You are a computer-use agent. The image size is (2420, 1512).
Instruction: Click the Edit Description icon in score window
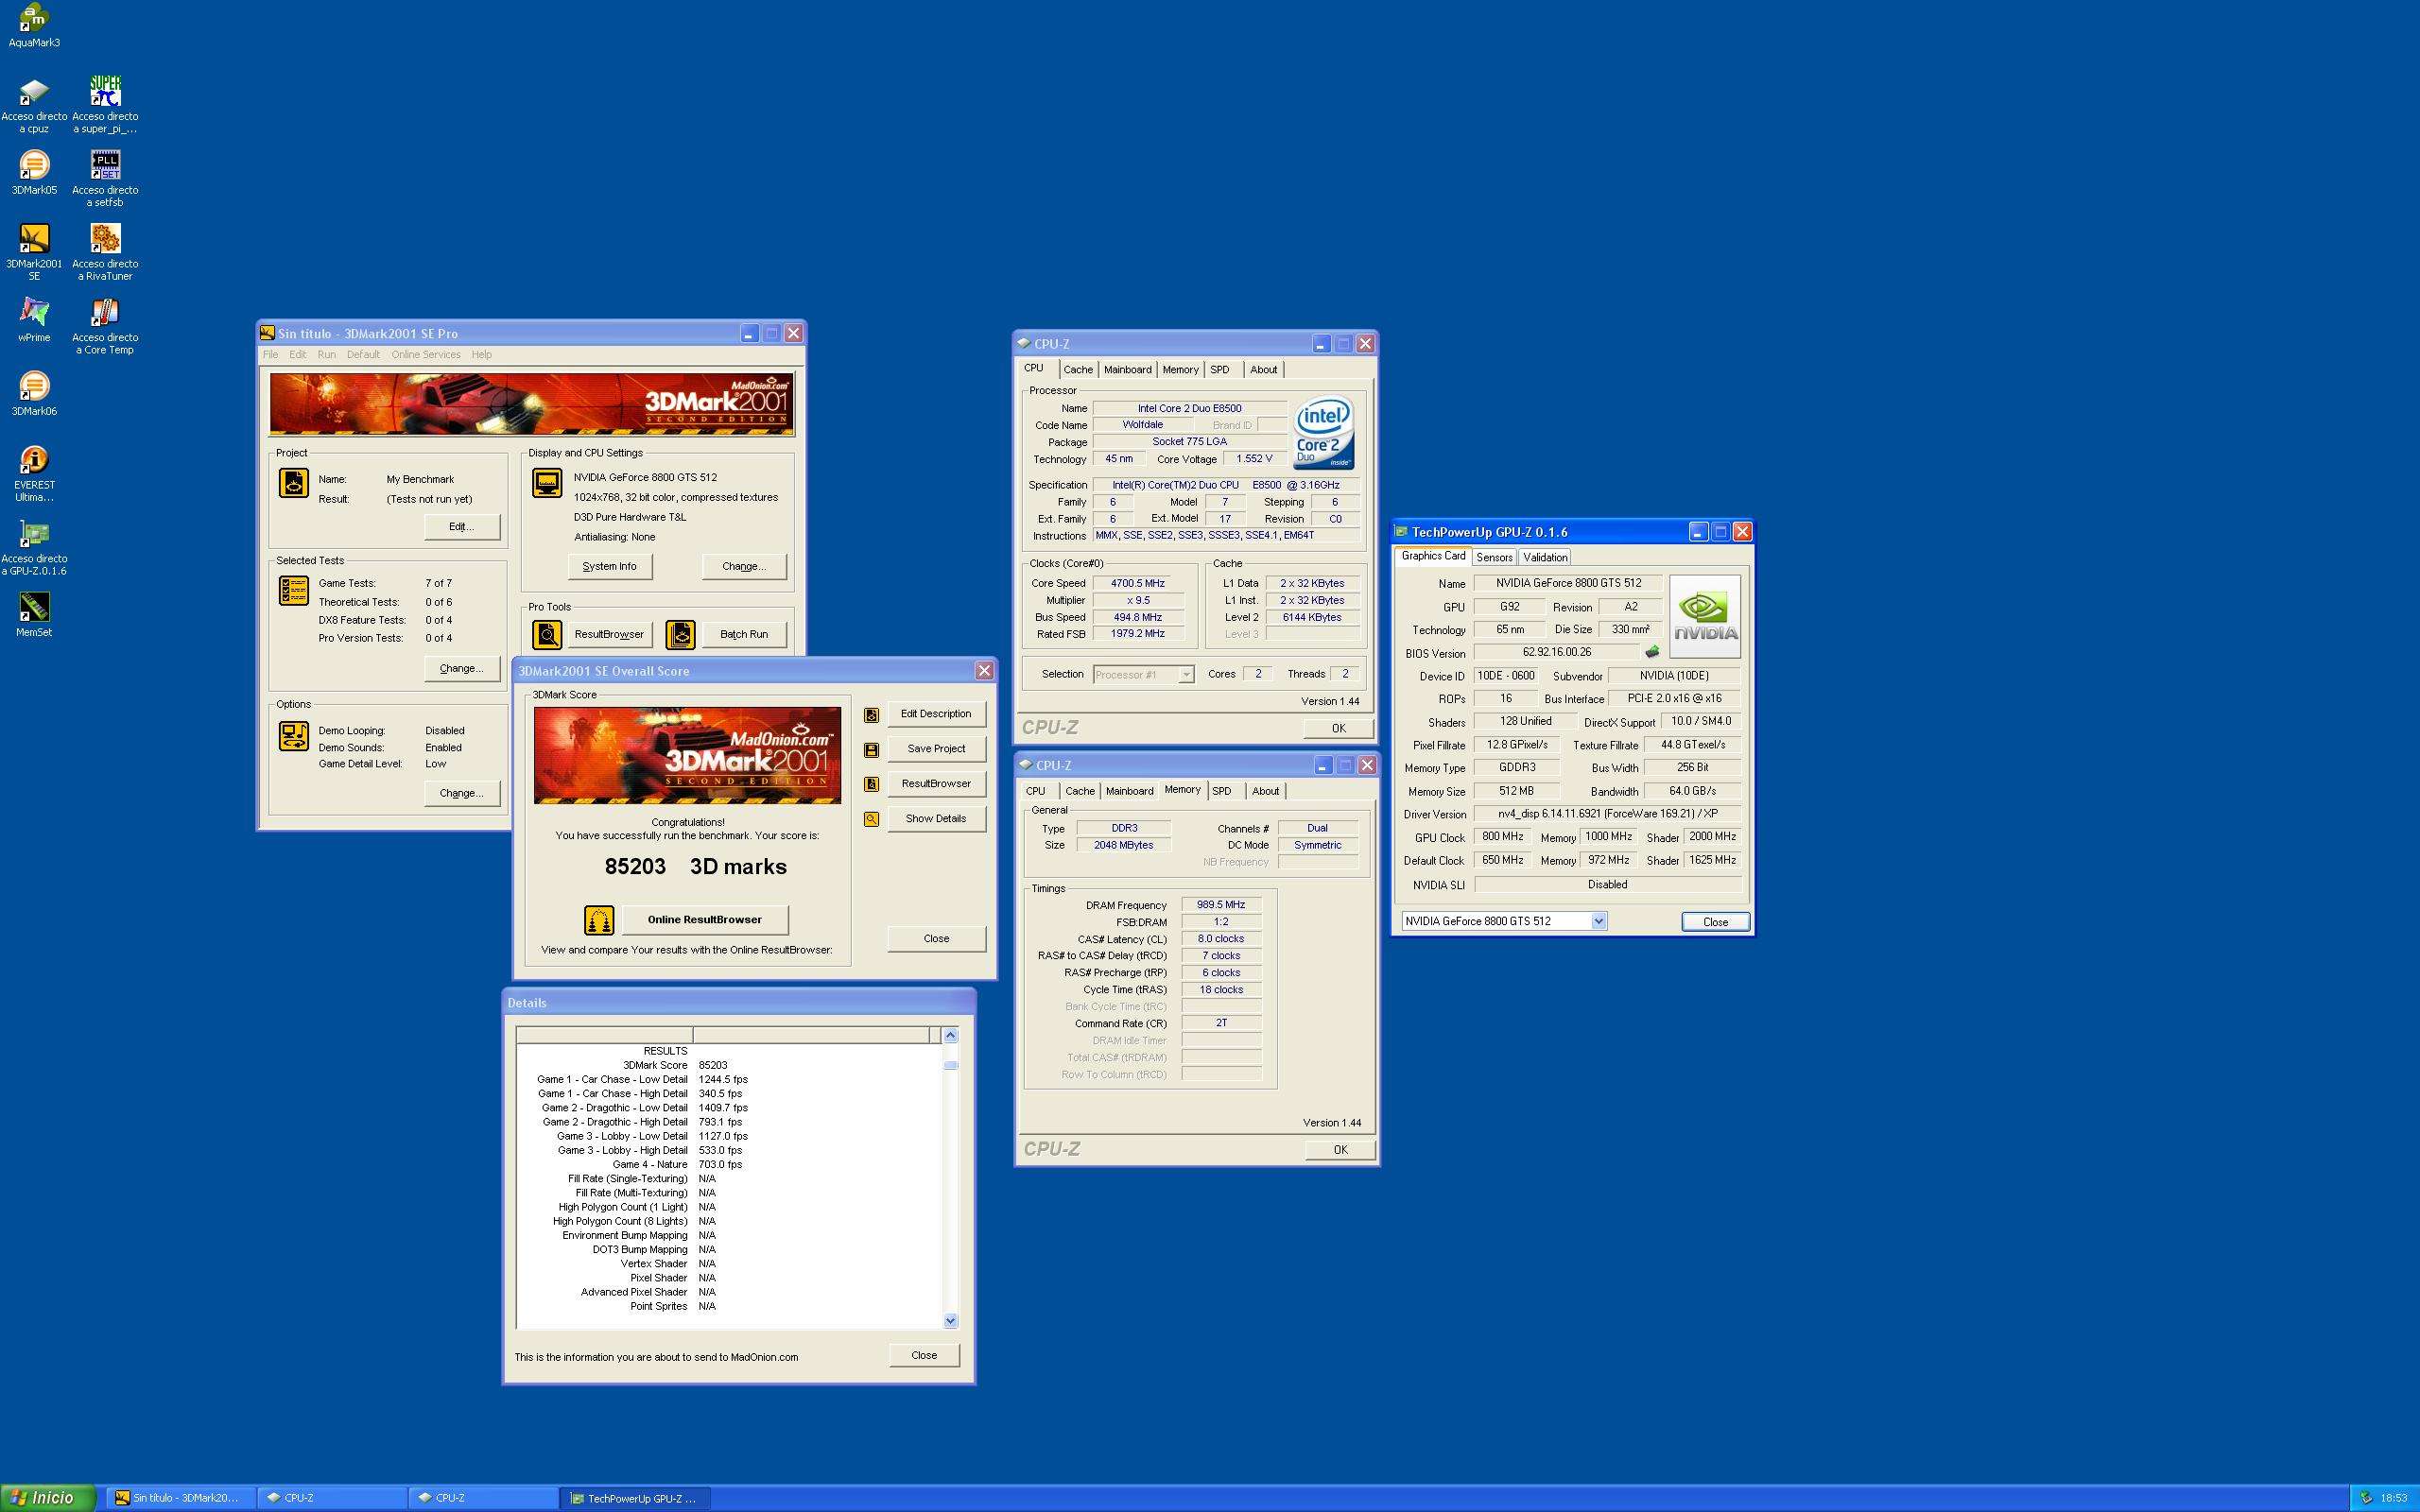pos(871,715)
